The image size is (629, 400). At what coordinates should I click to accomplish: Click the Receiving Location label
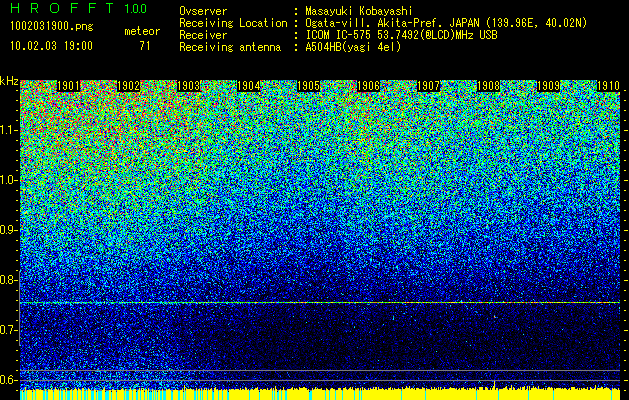pos(233,23)
